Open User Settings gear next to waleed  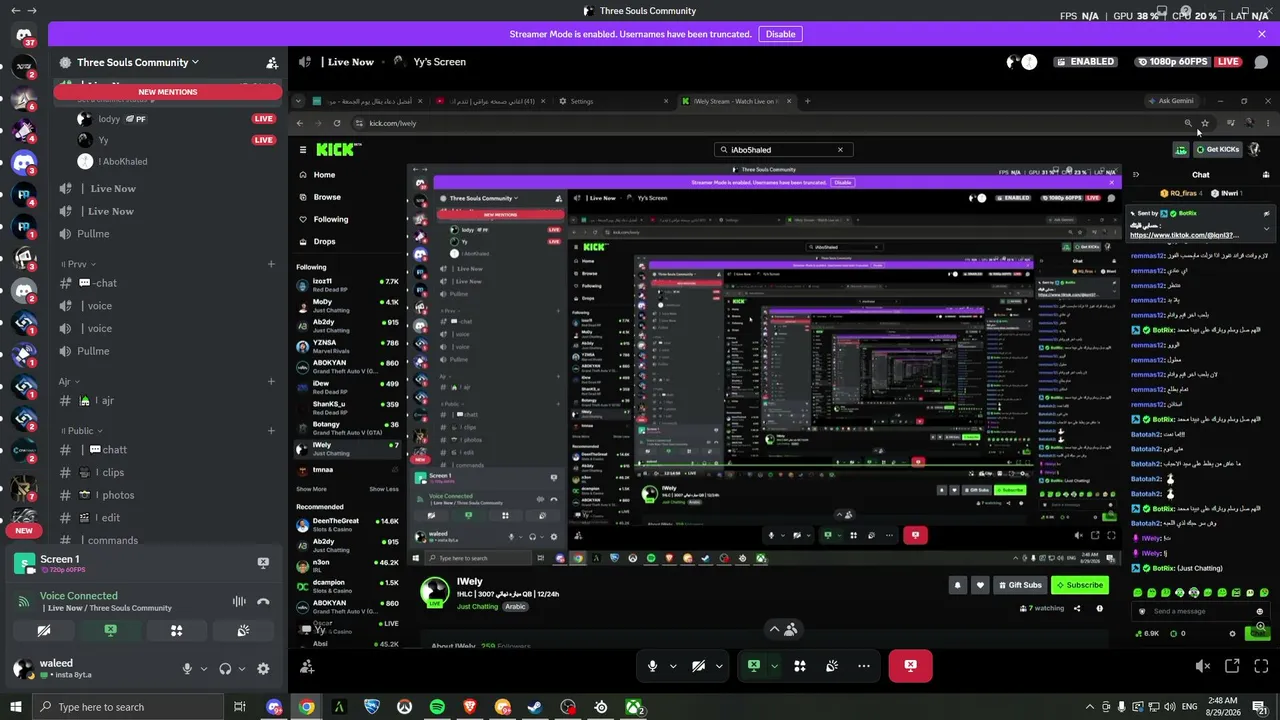coord(263,669)
